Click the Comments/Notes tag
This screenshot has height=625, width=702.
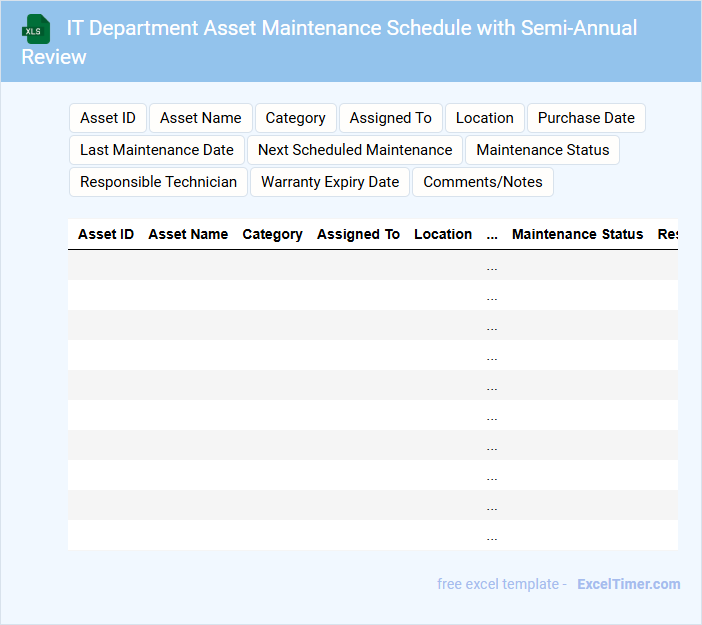click(483, 182)
